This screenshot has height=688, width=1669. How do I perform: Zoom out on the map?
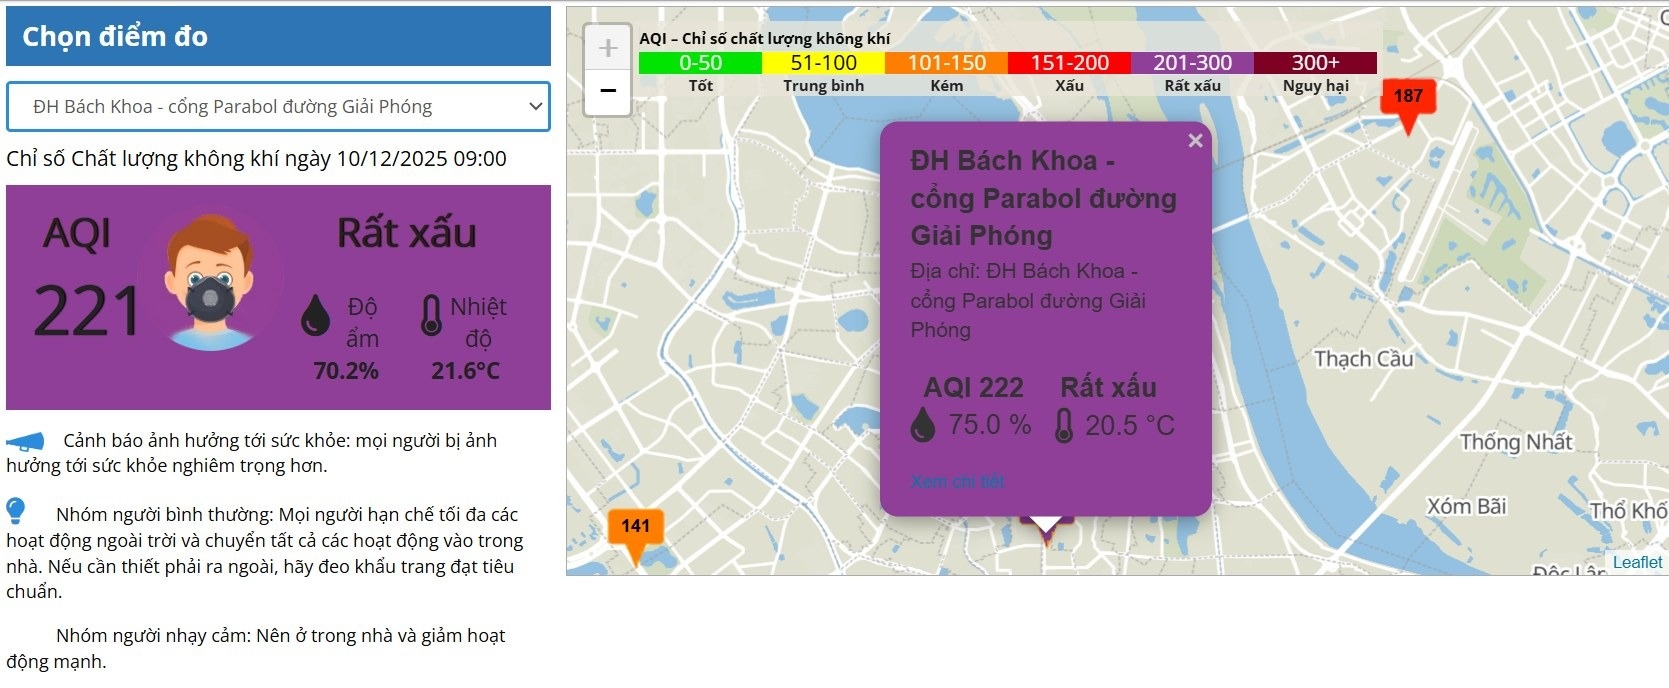click(607, 92)
